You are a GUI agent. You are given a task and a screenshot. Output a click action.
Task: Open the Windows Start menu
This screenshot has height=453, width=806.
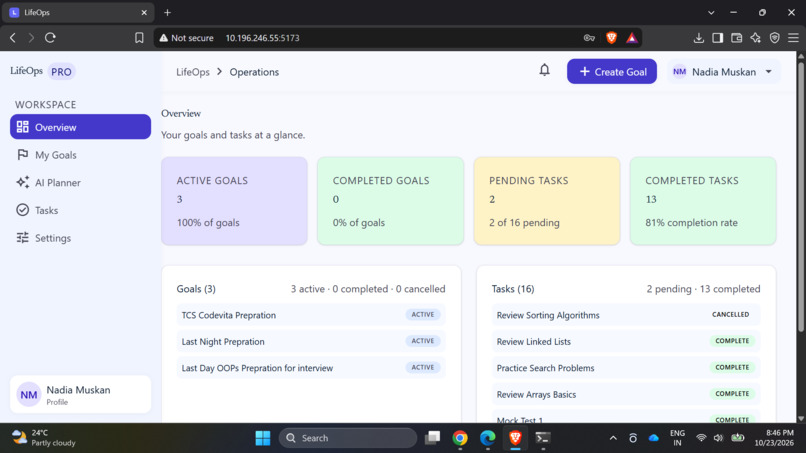tap(263, 438)
